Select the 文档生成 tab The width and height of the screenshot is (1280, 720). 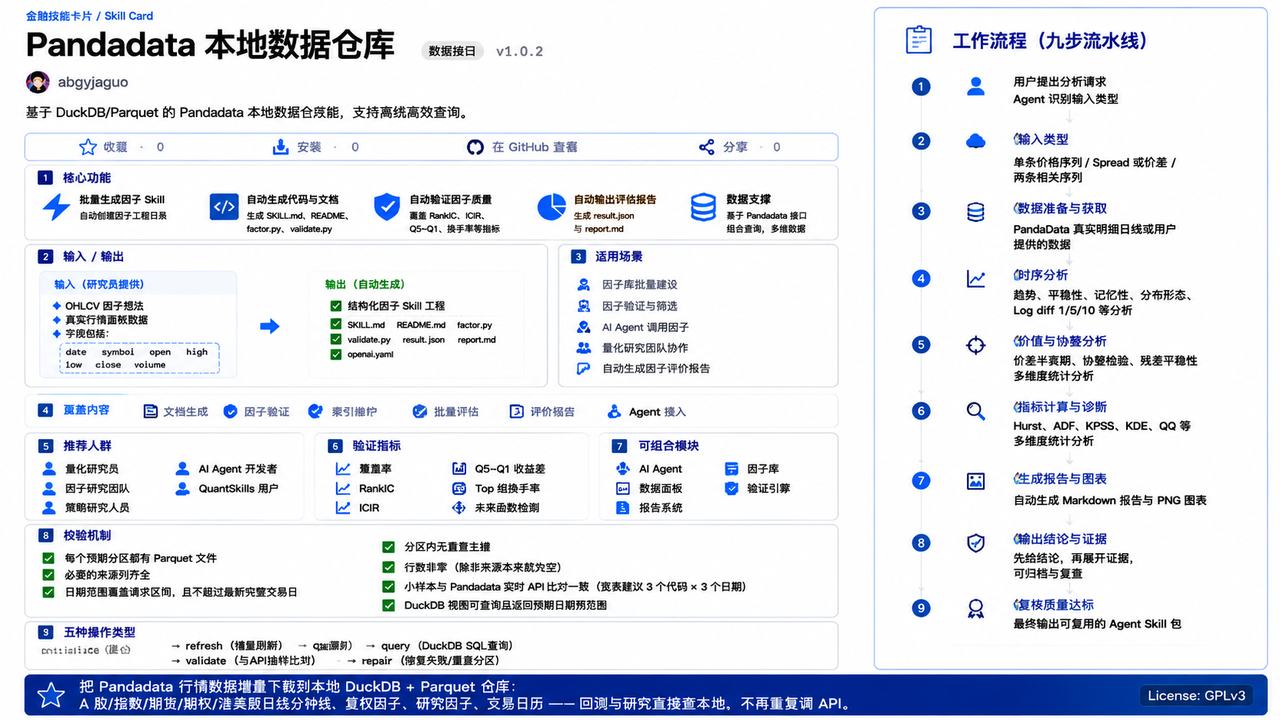176,411
